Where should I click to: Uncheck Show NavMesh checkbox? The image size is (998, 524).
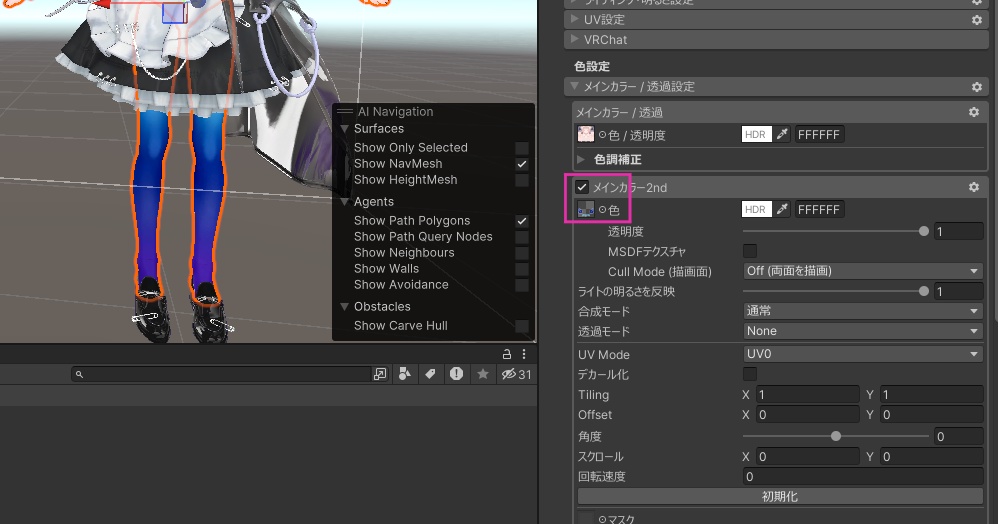click(x=522, y=164)
